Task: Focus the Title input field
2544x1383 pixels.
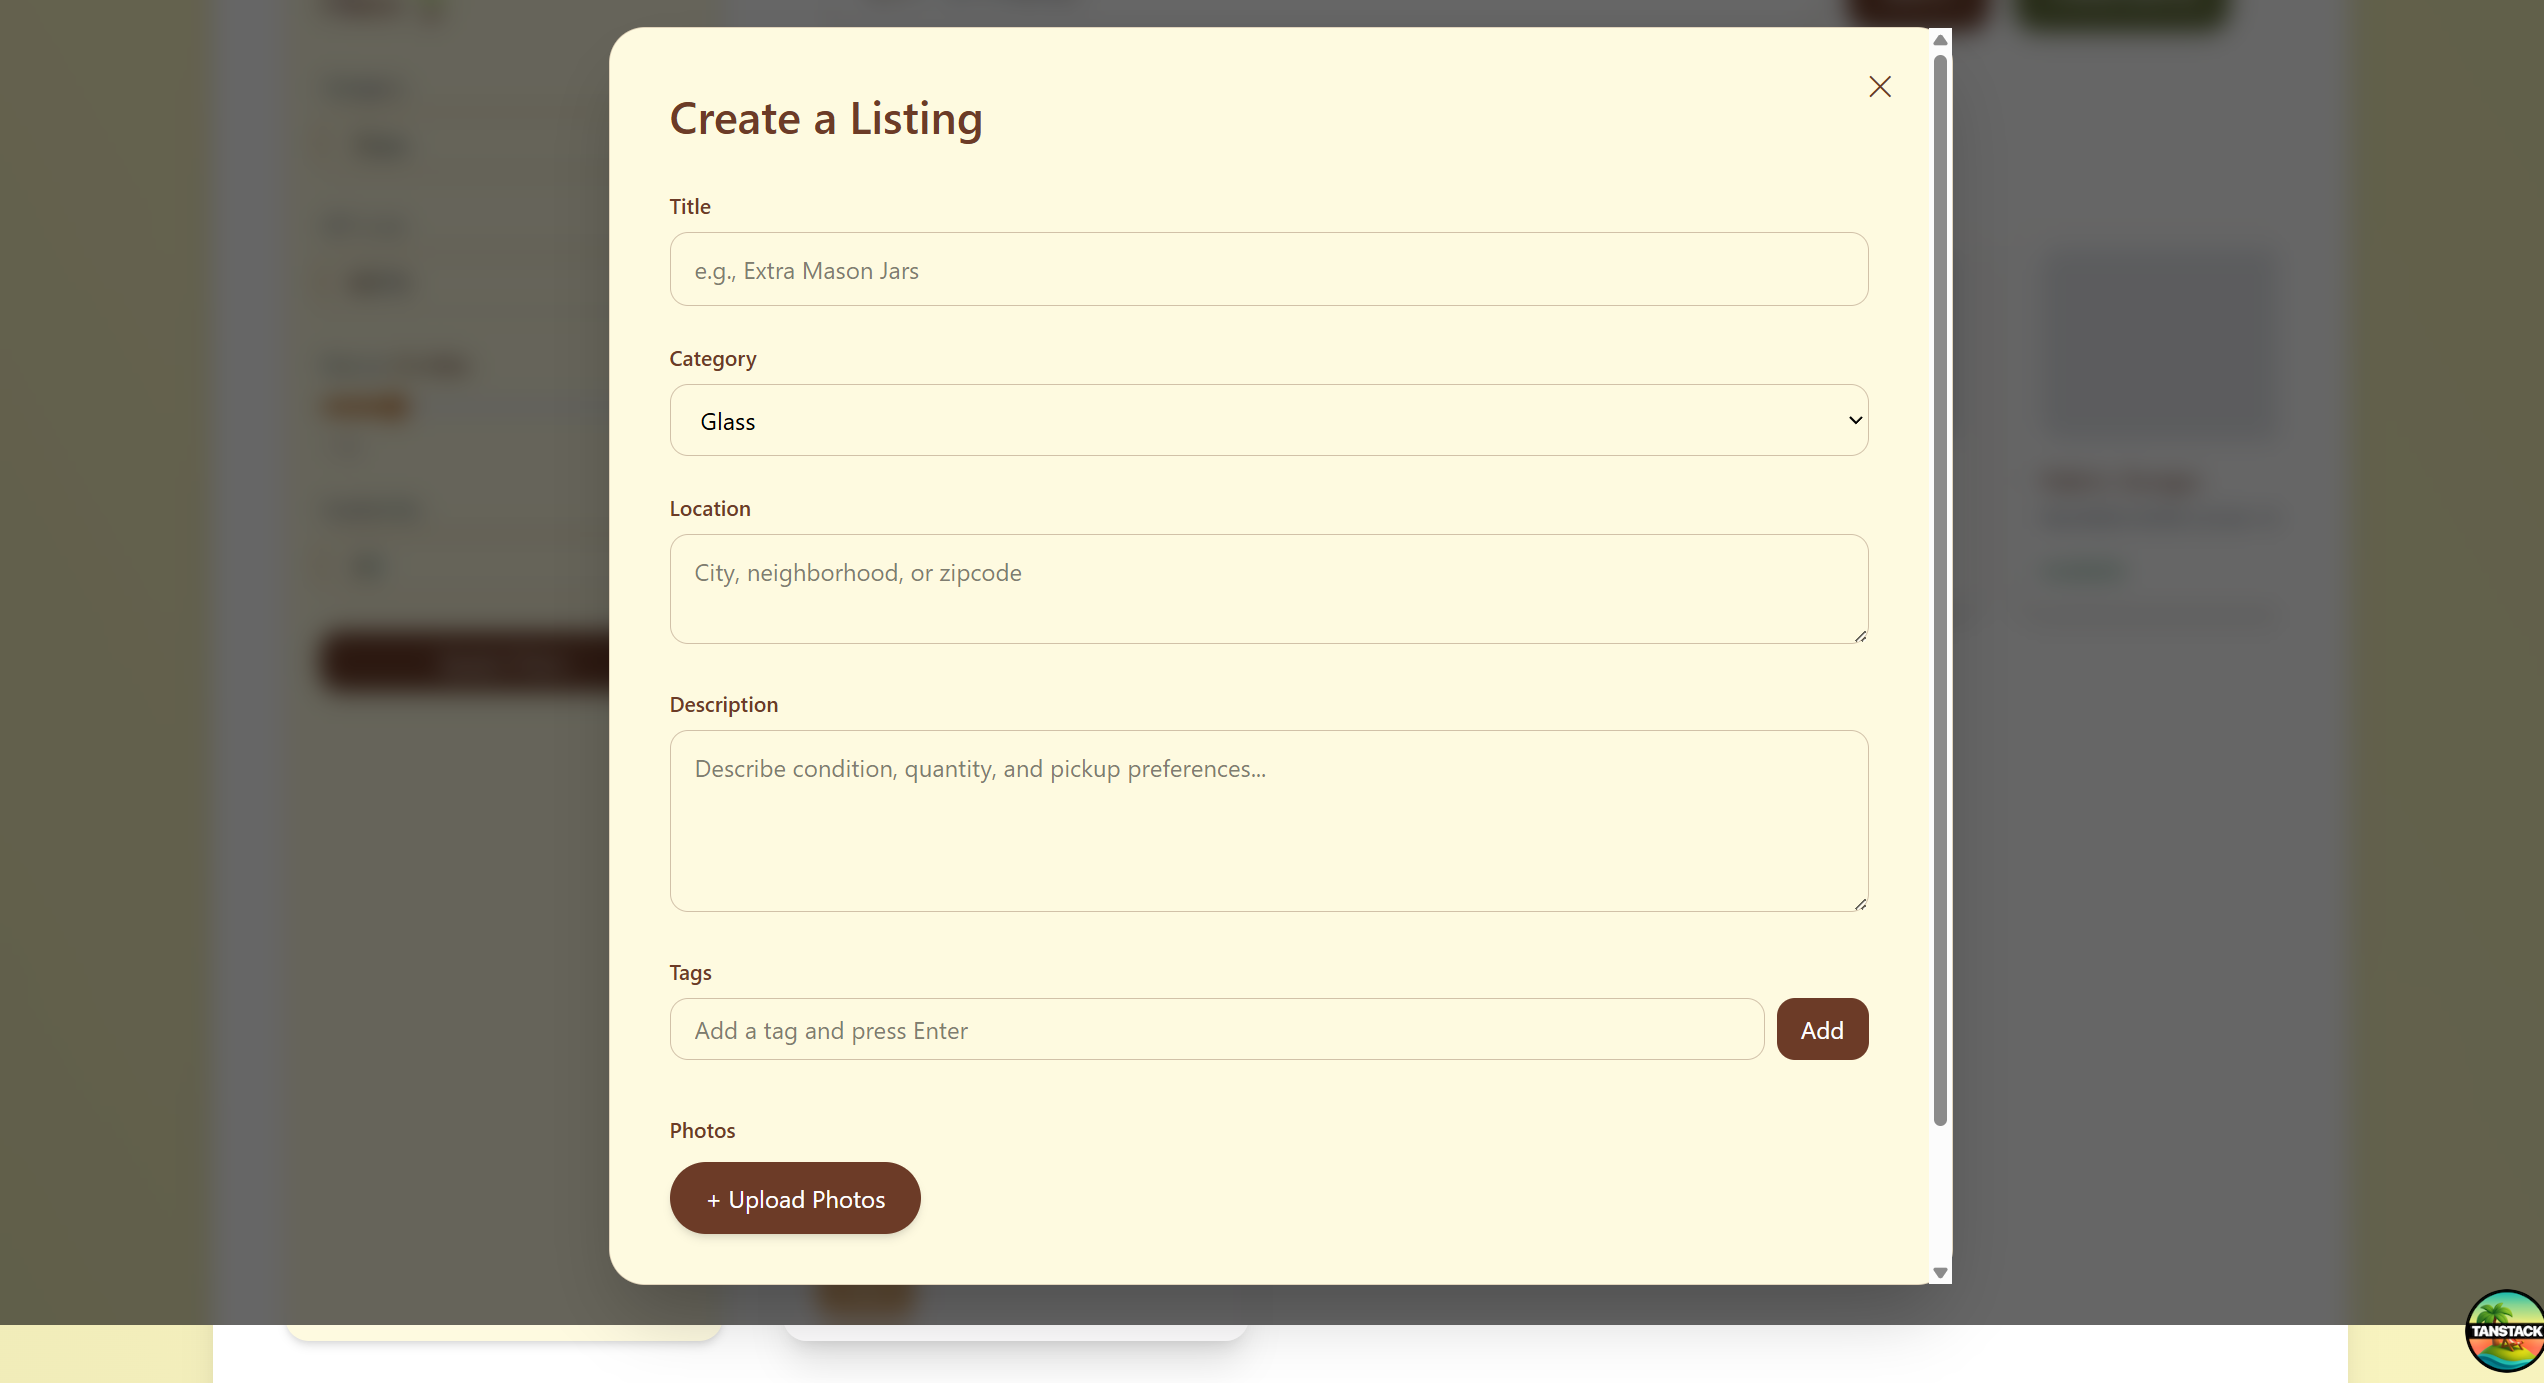Action: 1268,270
